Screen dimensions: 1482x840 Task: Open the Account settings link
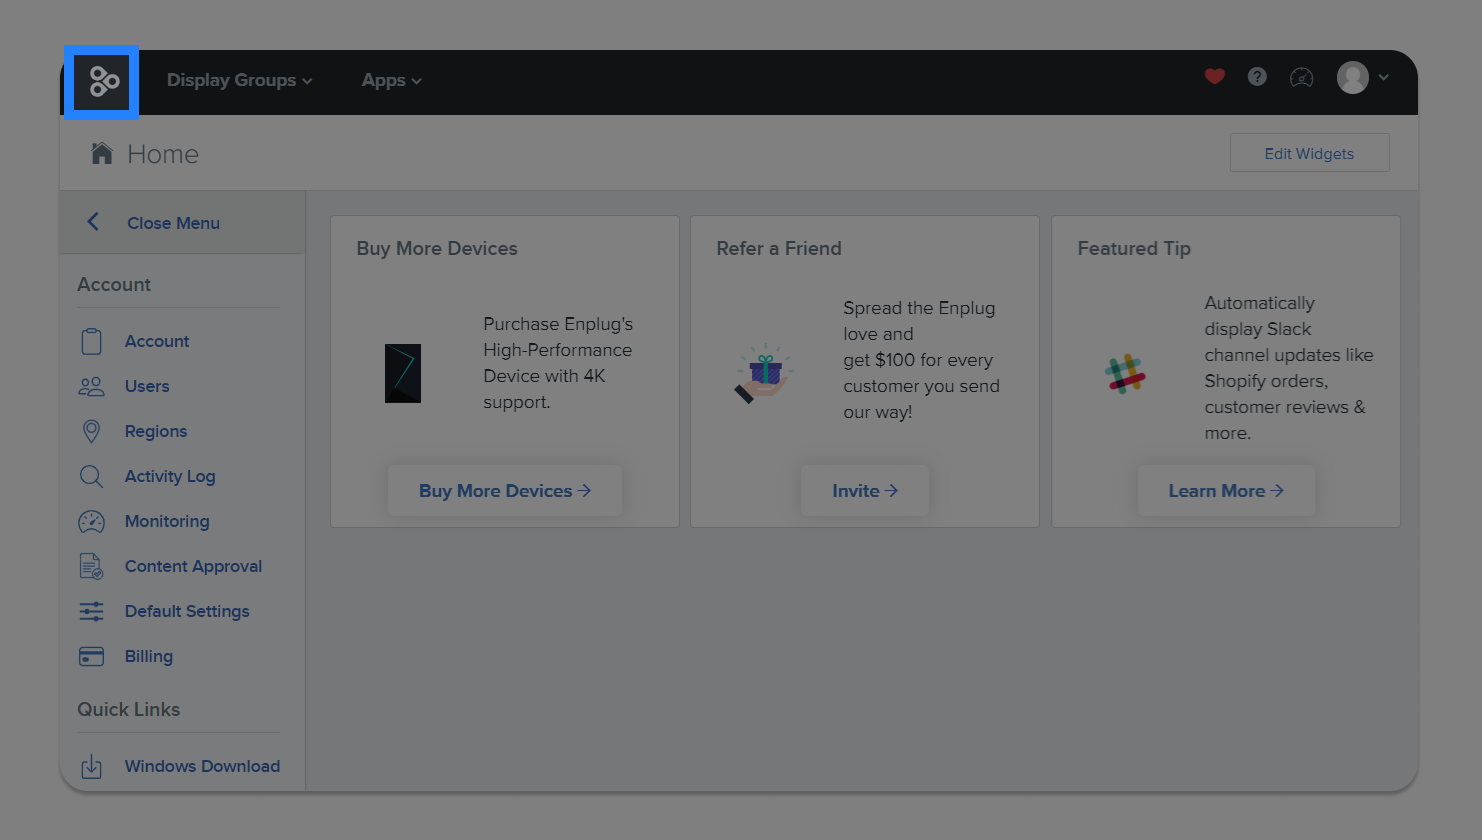pos(157,341)
